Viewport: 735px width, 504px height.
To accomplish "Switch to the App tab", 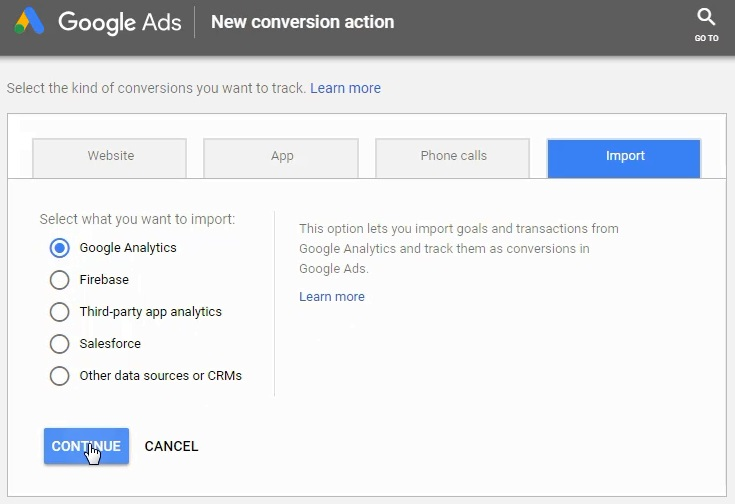I will tap(281, 158).
